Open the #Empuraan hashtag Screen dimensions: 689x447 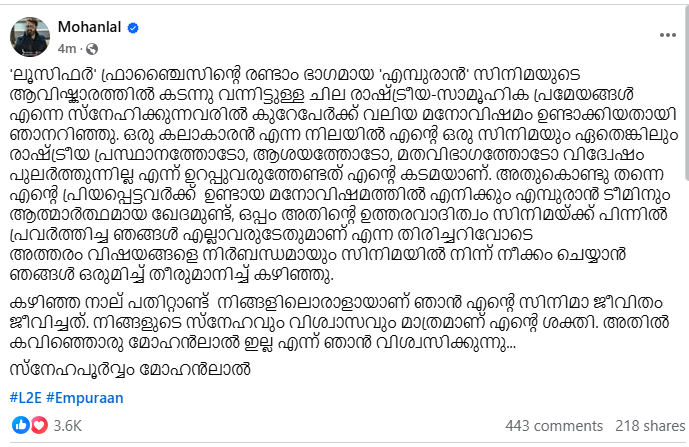[85, 398]
